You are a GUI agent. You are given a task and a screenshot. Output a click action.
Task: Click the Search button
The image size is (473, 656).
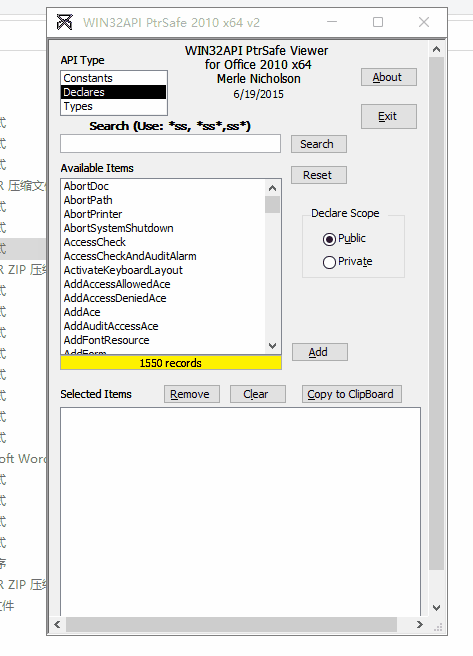319,144
